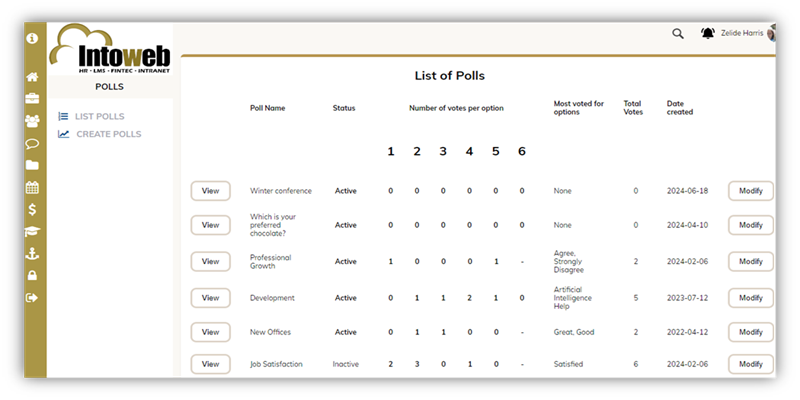Image resolution: width=800 pixels, height=400 pixels.
Task: Click the logout arrow icon in the sidebar
Action: tap(32, 297)
